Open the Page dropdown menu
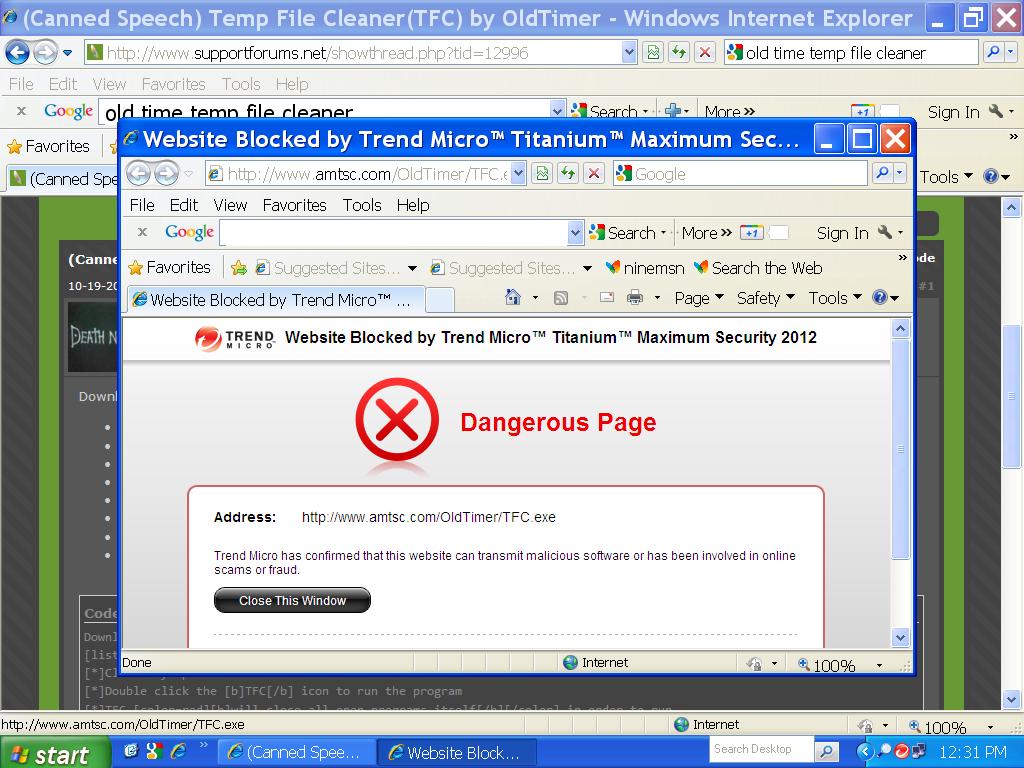 pos(699,298)
